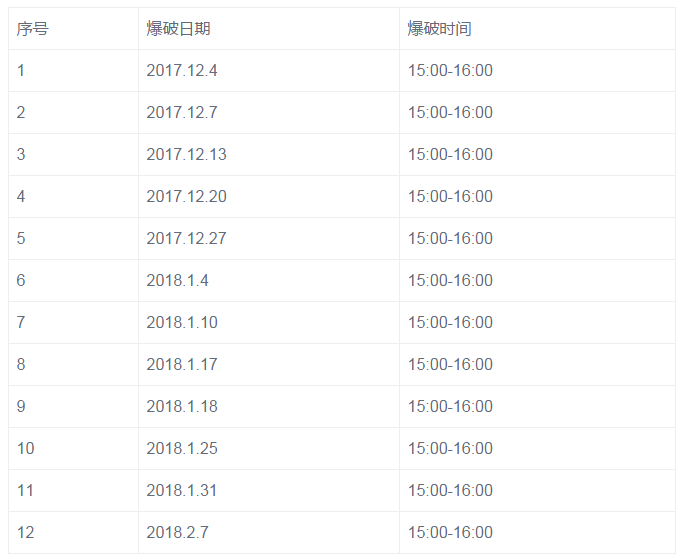Click the date 2018.1.4

[177, 281]
